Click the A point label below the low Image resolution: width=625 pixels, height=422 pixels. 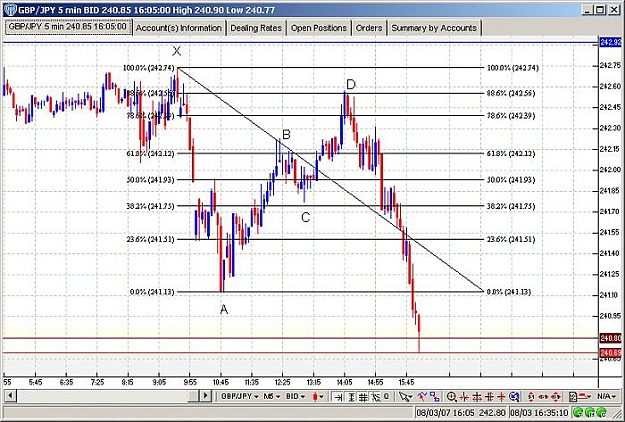click(x=224, y=309)
